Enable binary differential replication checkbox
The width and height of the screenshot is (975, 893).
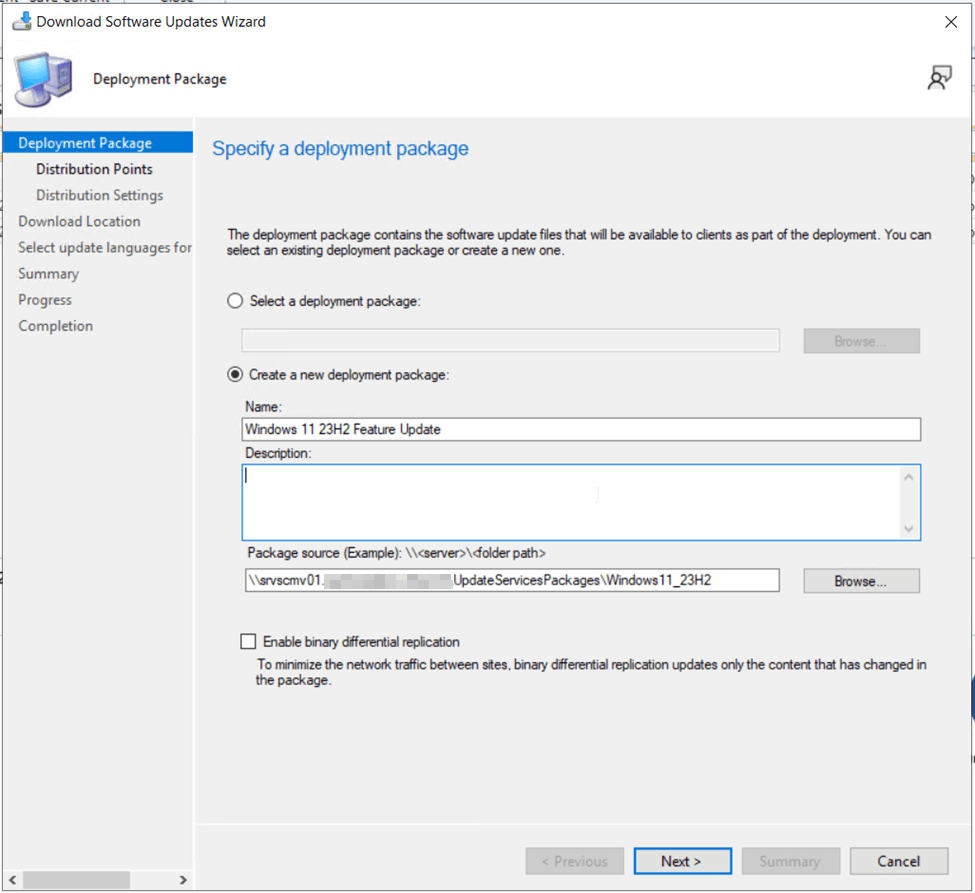click(x=248, y=642)
